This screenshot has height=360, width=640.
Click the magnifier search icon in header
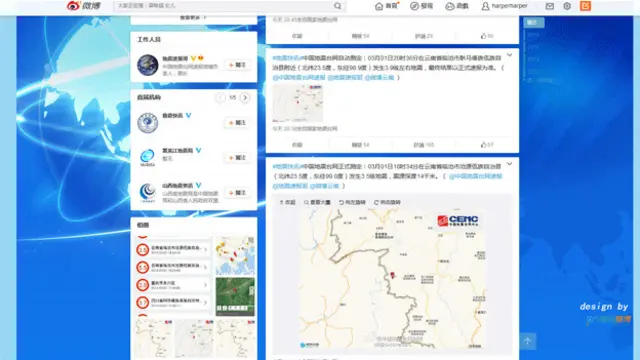(x=338, y=6)
